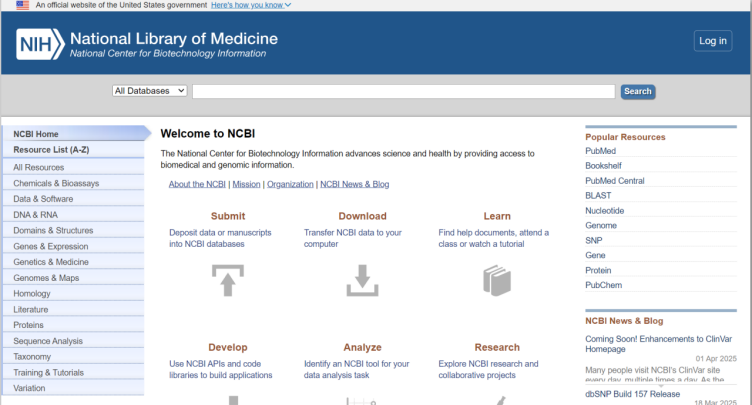Select NCBI Home in sidebar

click(73, 134)
